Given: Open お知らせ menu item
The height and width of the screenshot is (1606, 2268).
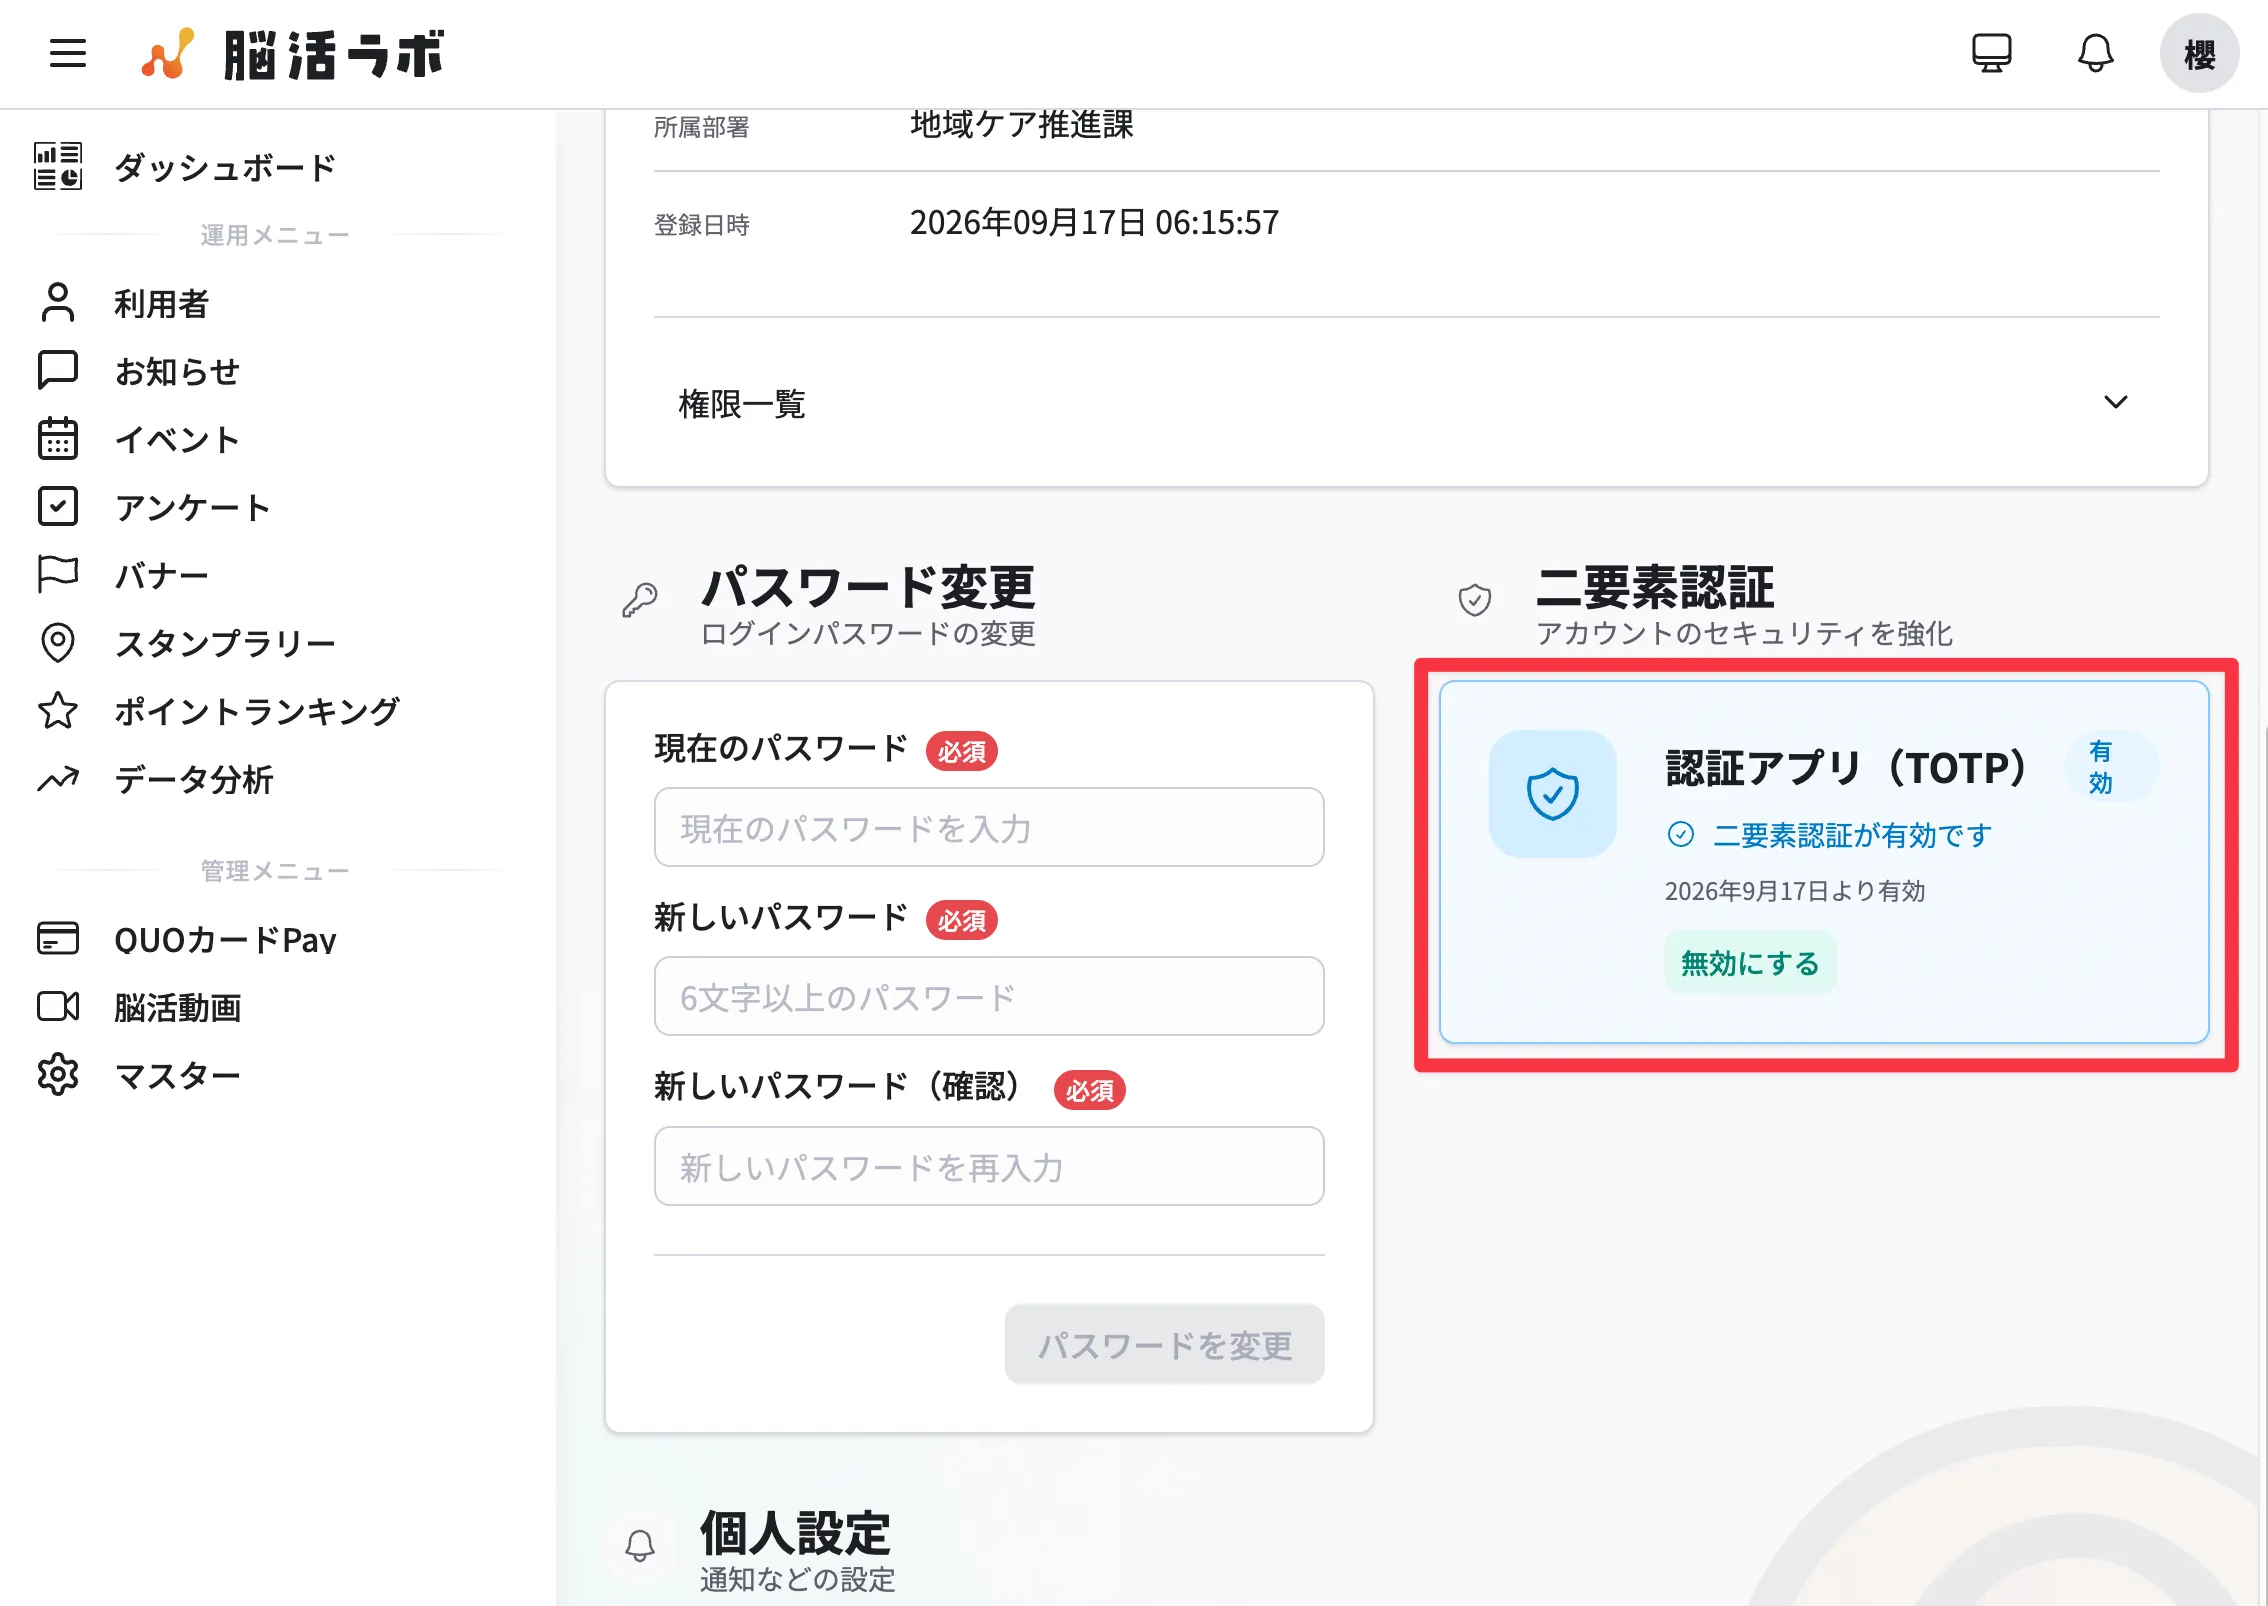Looking at the screenshot, I should [177, 370].
